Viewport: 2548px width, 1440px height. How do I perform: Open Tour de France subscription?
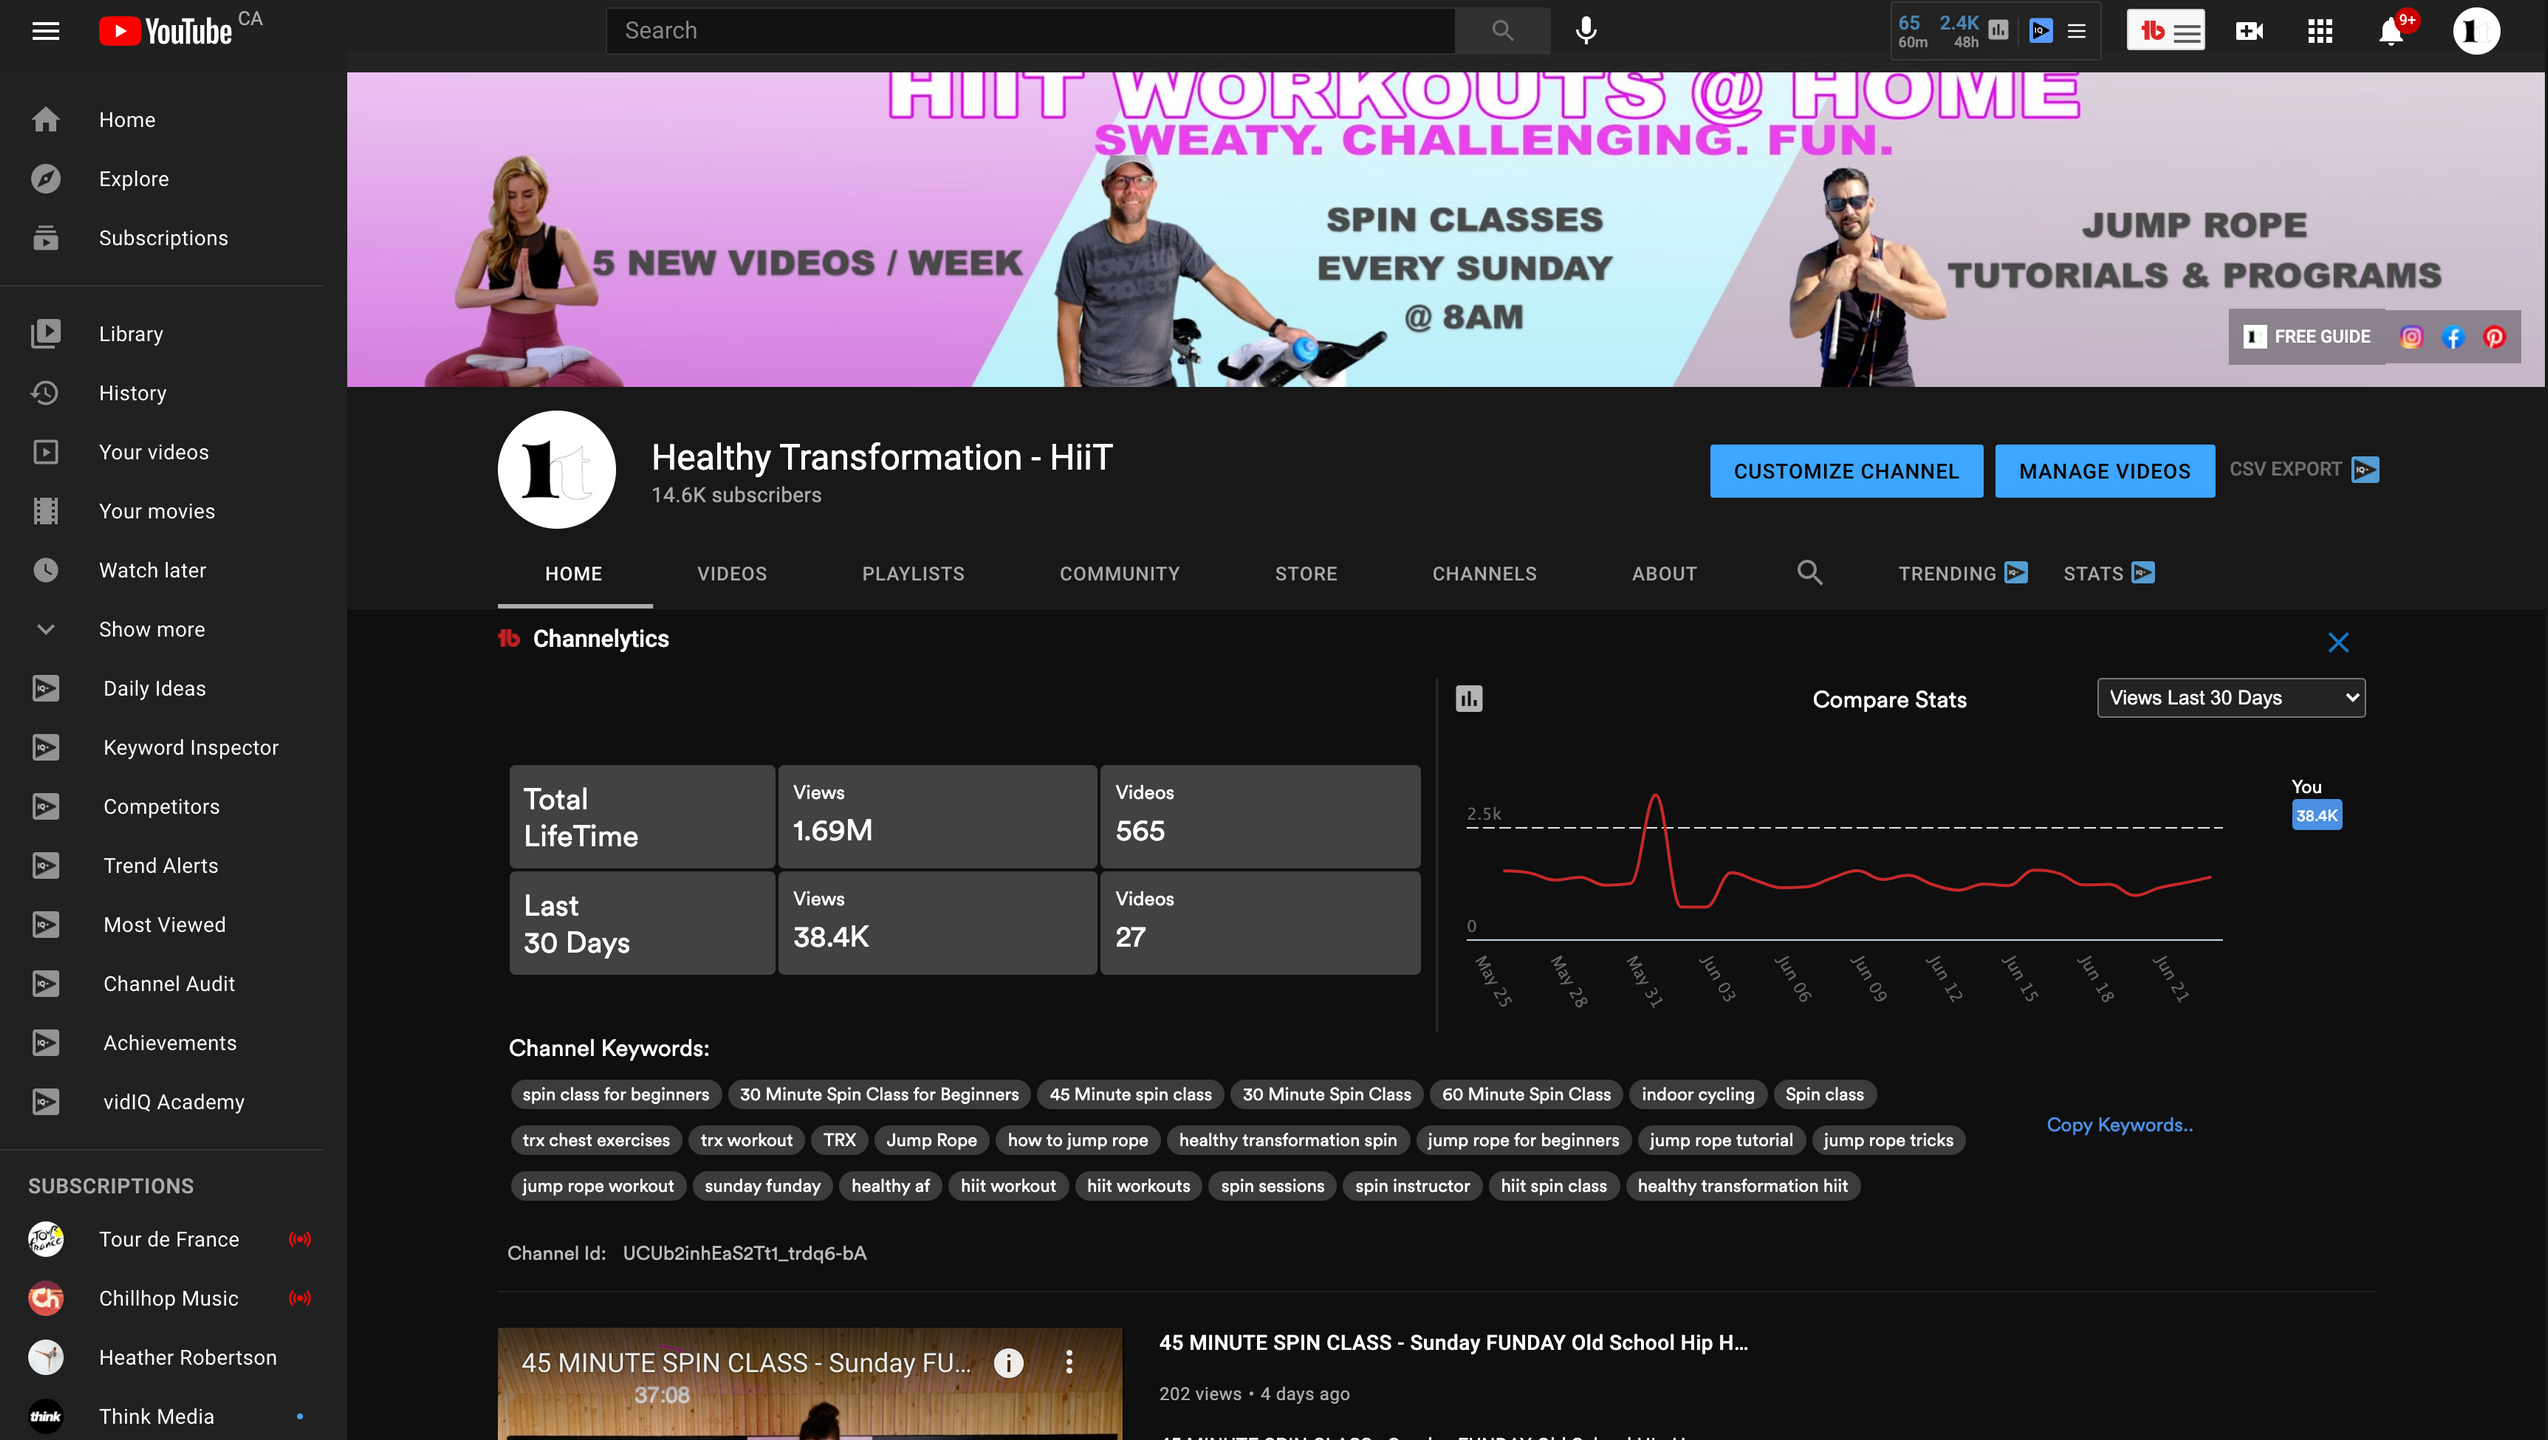pos(162,1239)
